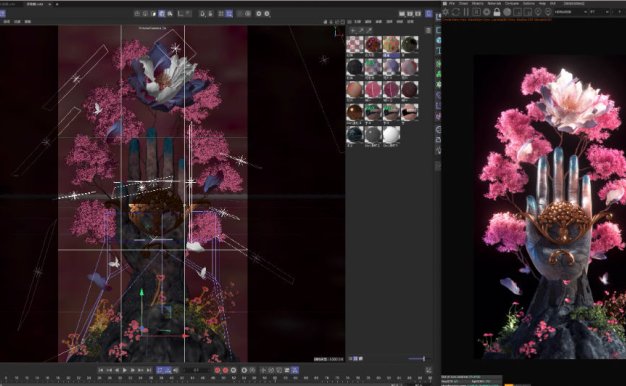Play the animation forward in the timeline
The width and height of the screenshot is (626, 386).
tap(125, 370)
